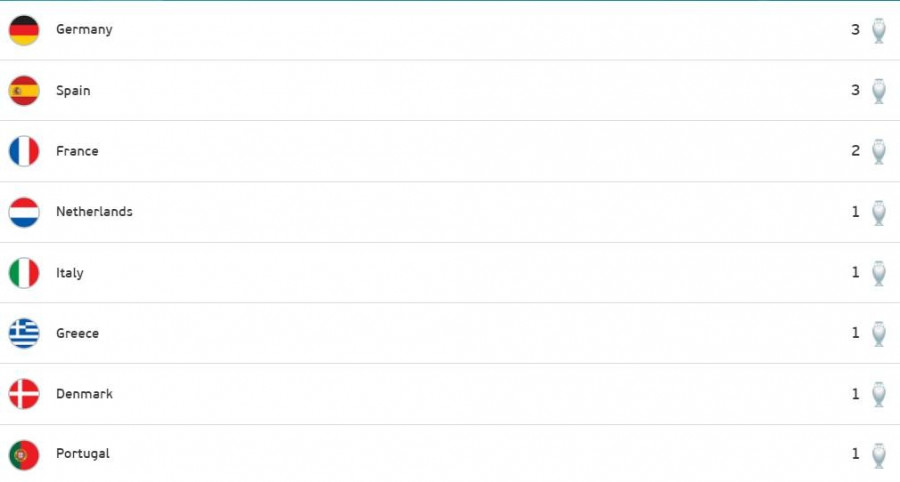Select the Netherlands team name
The image size is (900, 482).
94,212
